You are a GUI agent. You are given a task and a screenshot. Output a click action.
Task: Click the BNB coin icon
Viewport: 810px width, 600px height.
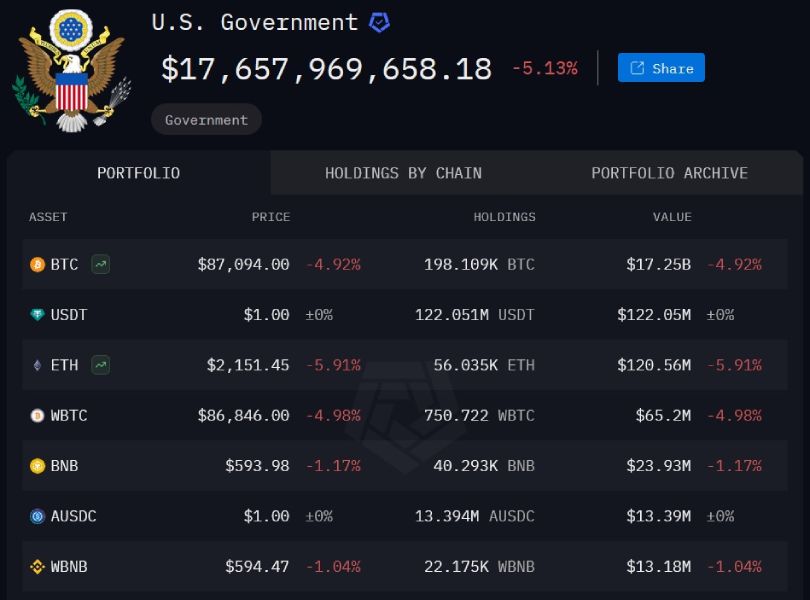tap(38, 465)
